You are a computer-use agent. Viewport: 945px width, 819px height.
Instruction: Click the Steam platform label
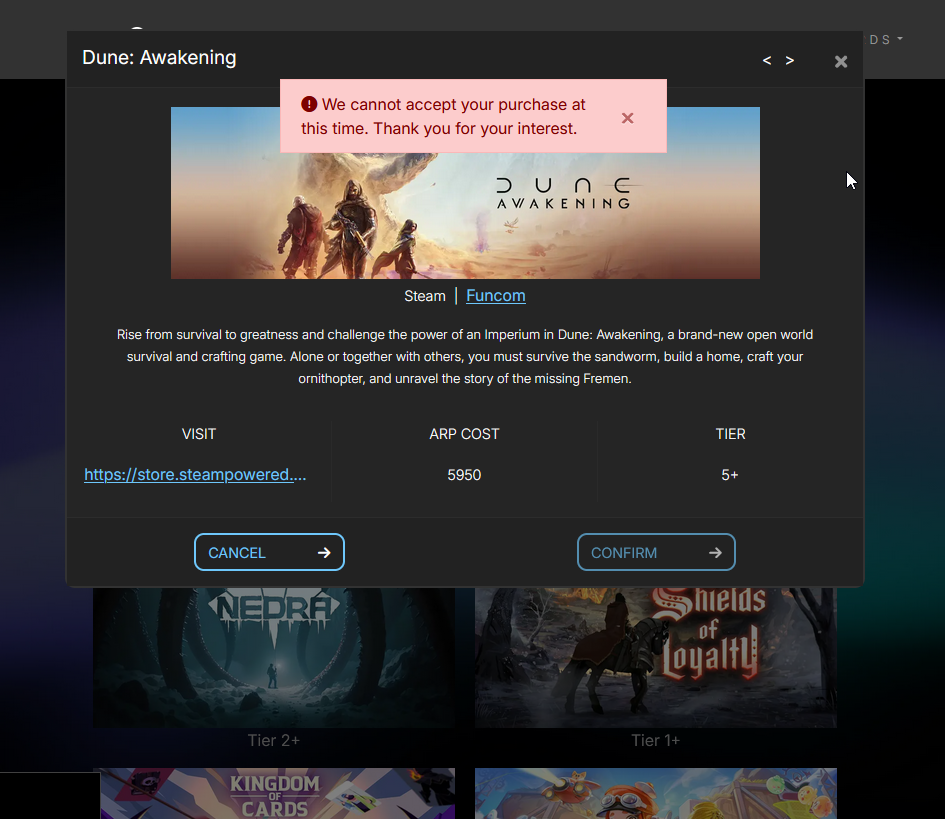(425, 296)
